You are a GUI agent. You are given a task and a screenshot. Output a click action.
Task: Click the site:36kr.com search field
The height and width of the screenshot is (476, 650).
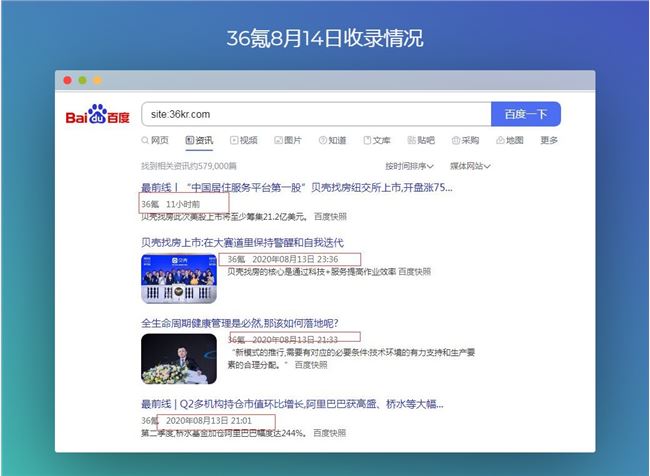point(316,114)
